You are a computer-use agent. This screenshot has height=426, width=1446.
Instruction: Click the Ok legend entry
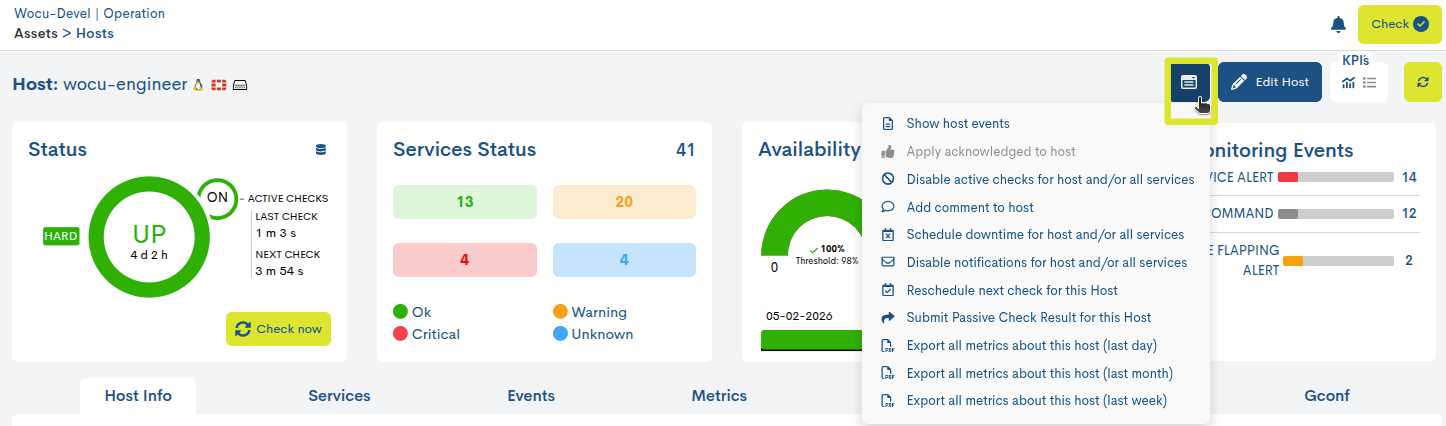413,312
